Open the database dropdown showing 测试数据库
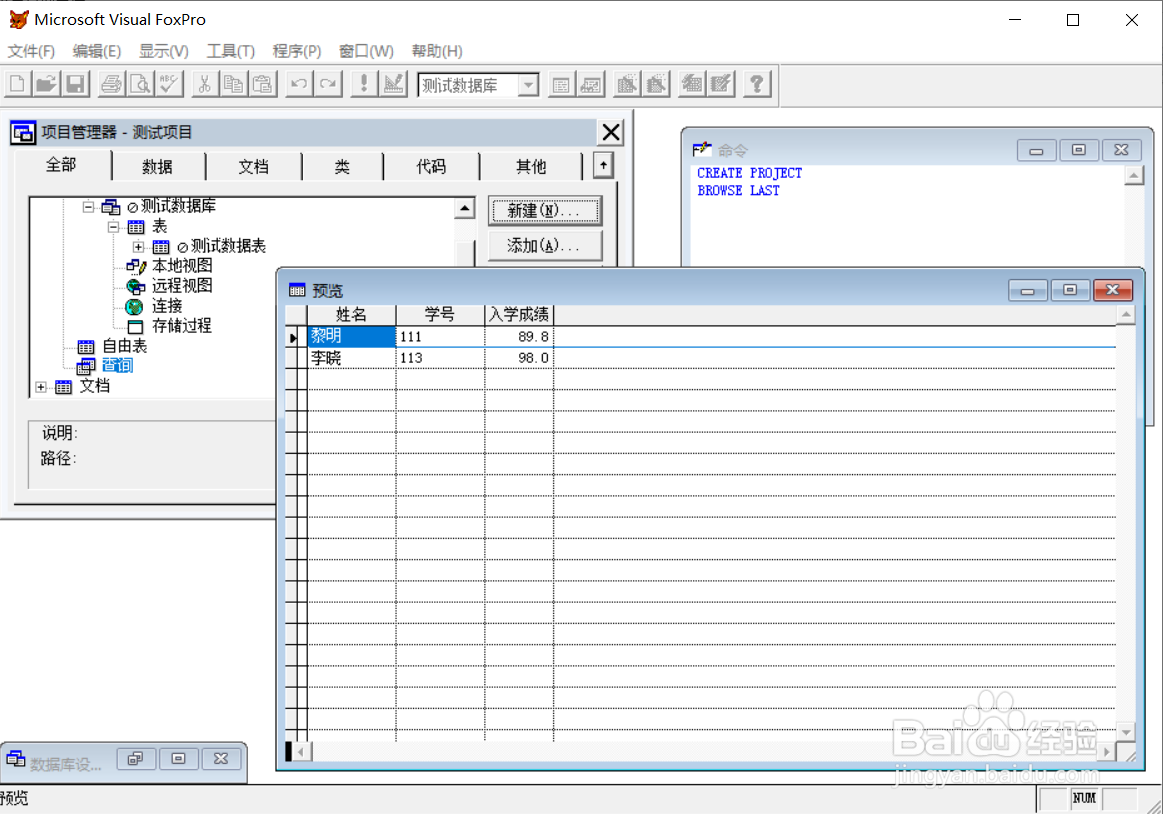 (527, 85)
